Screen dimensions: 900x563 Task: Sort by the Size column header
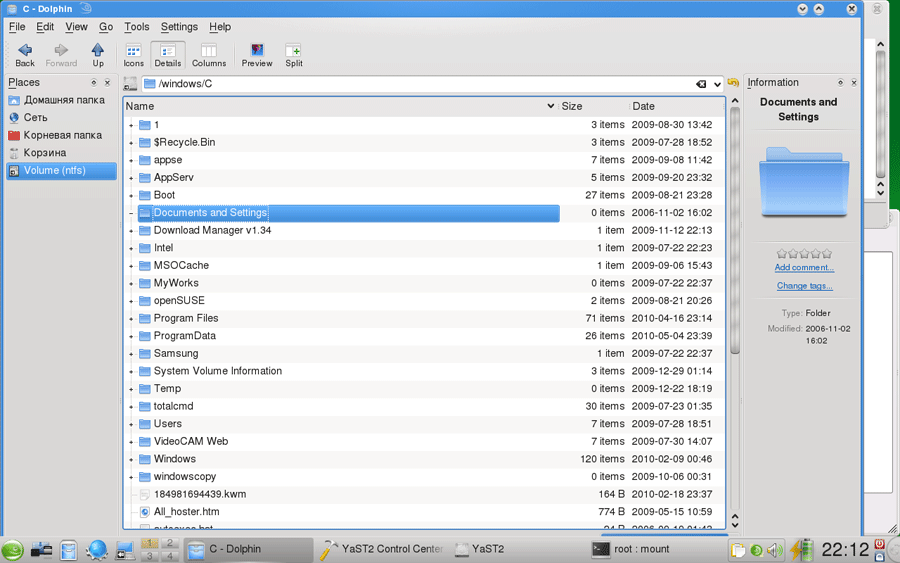(x=593, y=106)
